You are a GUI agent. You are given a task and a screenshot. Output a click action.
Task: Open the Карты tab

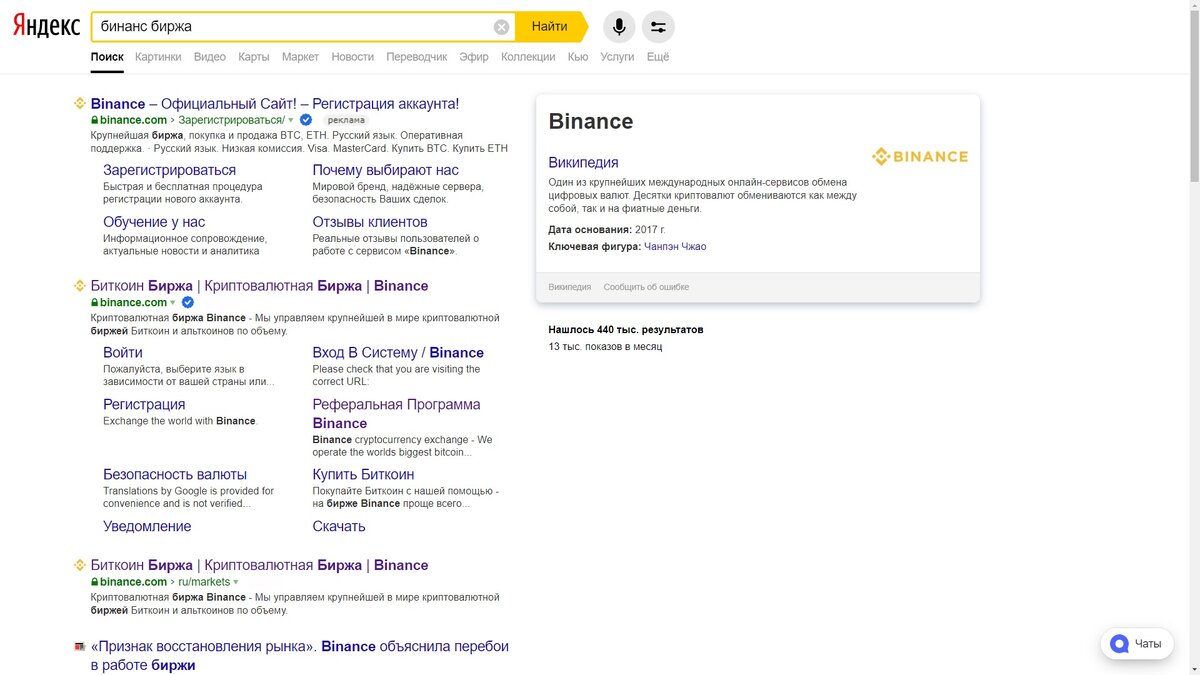click(x=254, y=57)
